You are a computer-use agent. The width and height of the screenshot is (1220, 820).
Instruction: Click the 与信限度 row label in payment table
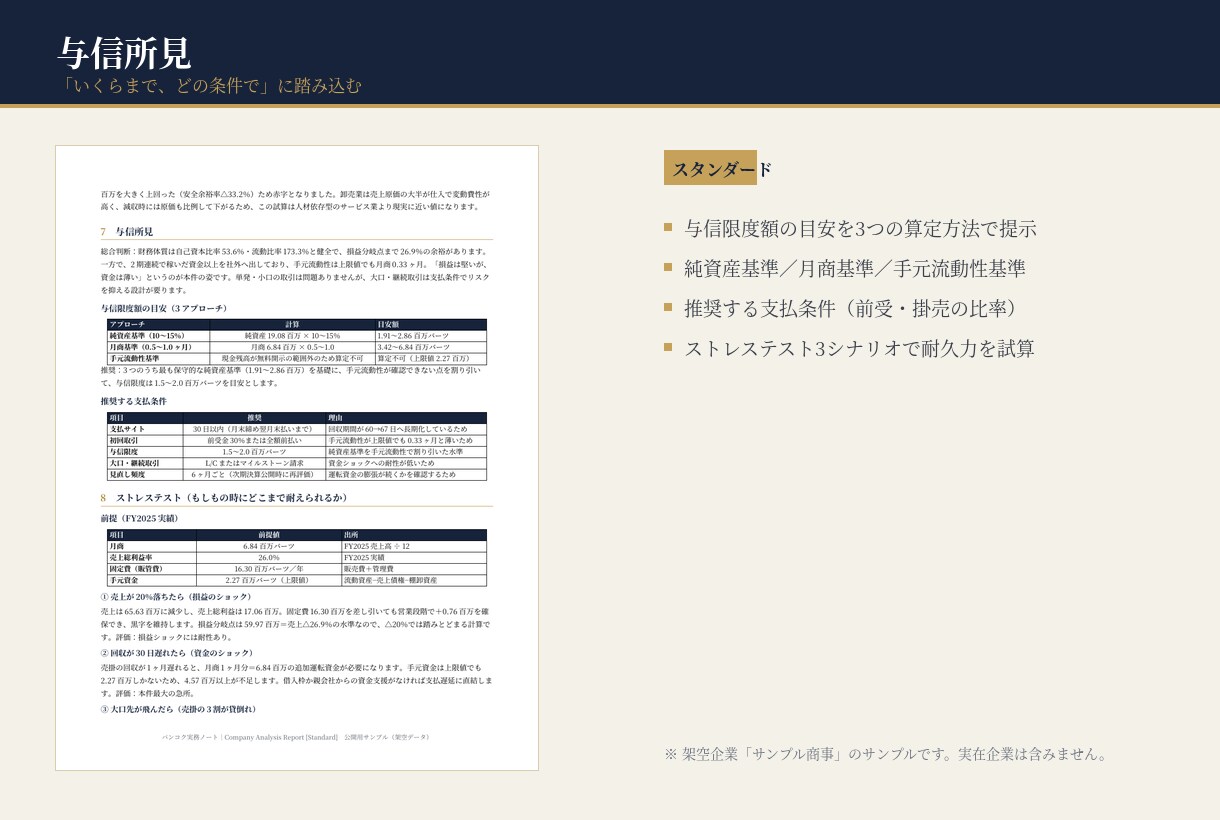145,452
